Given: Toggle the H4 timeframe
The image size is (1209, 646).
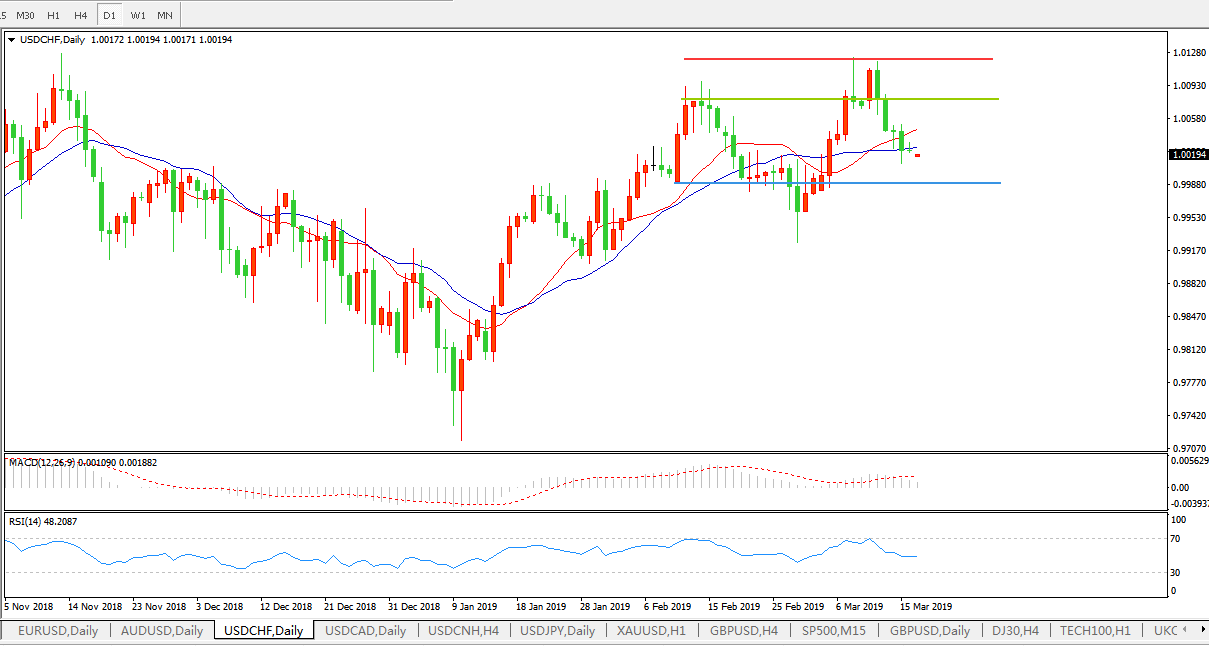Looking at the screenshot, I should coord(81,16).
